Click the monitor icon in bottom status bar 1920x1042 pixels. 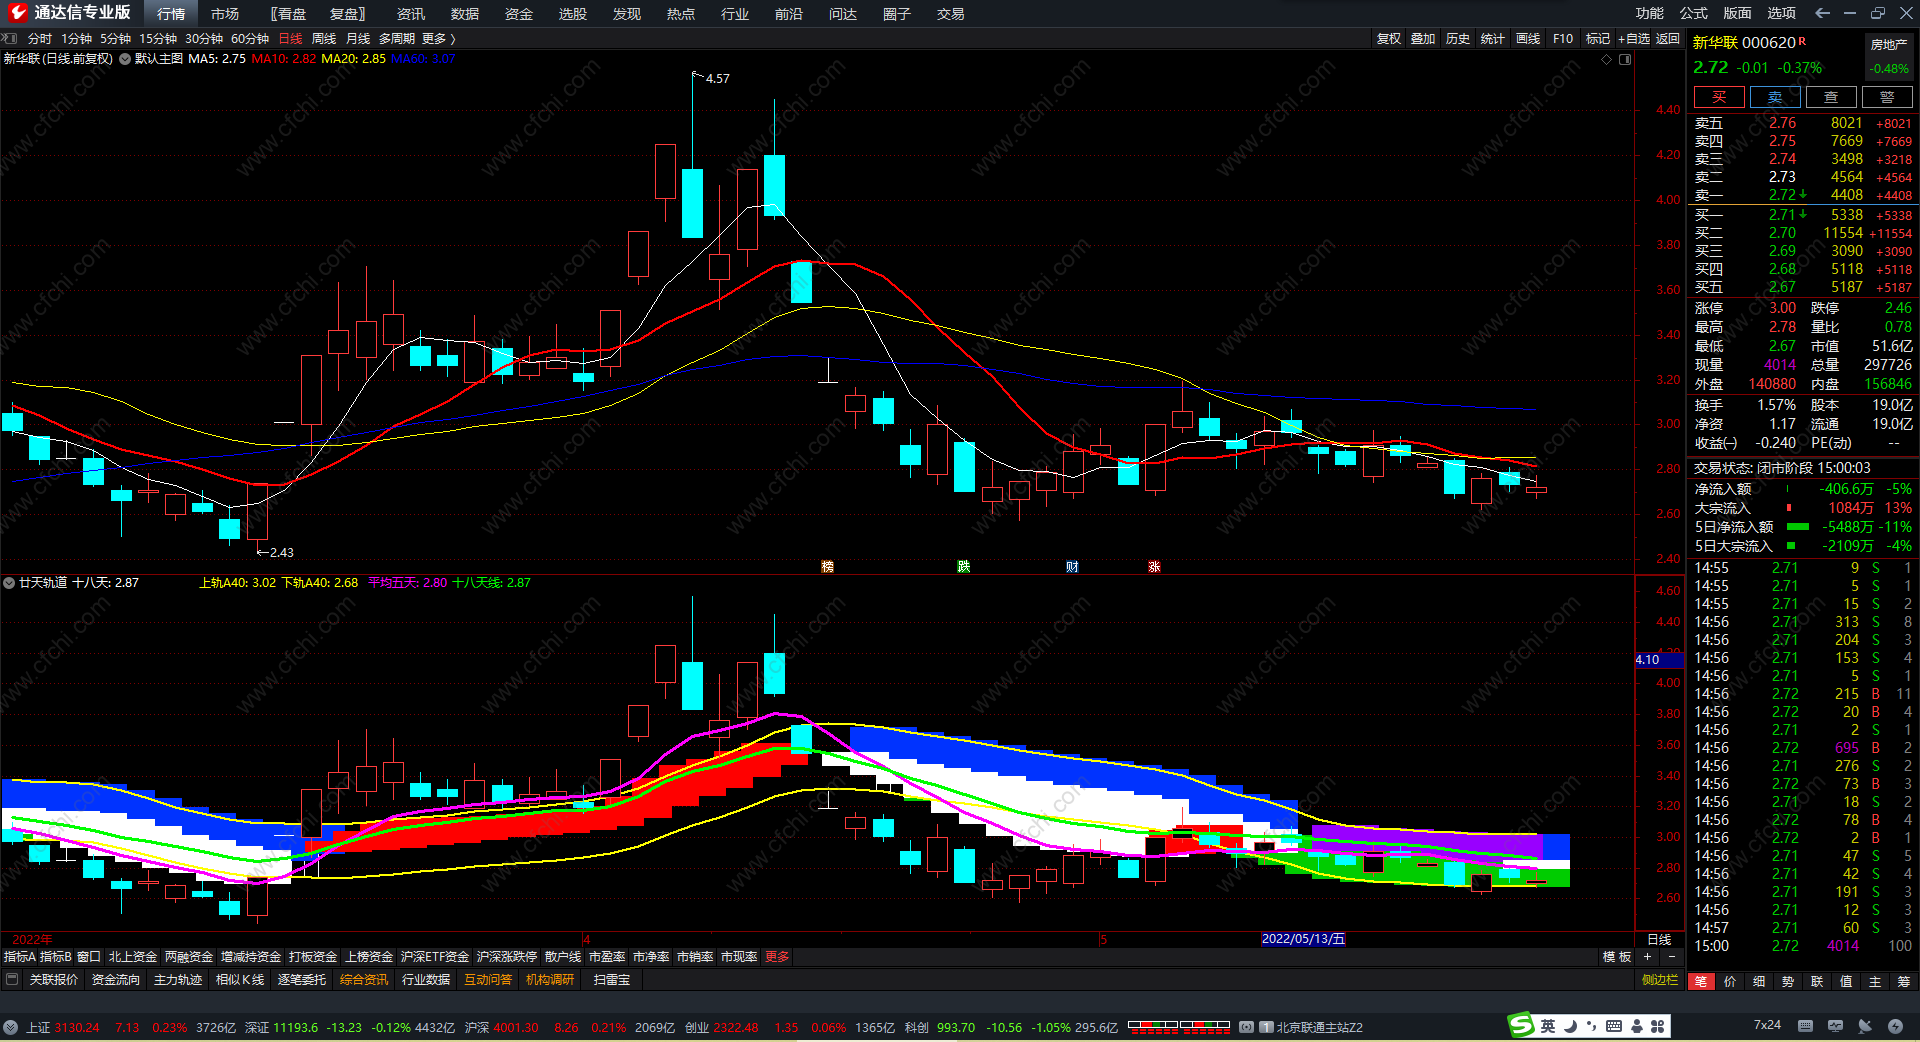(1835, 1026)
